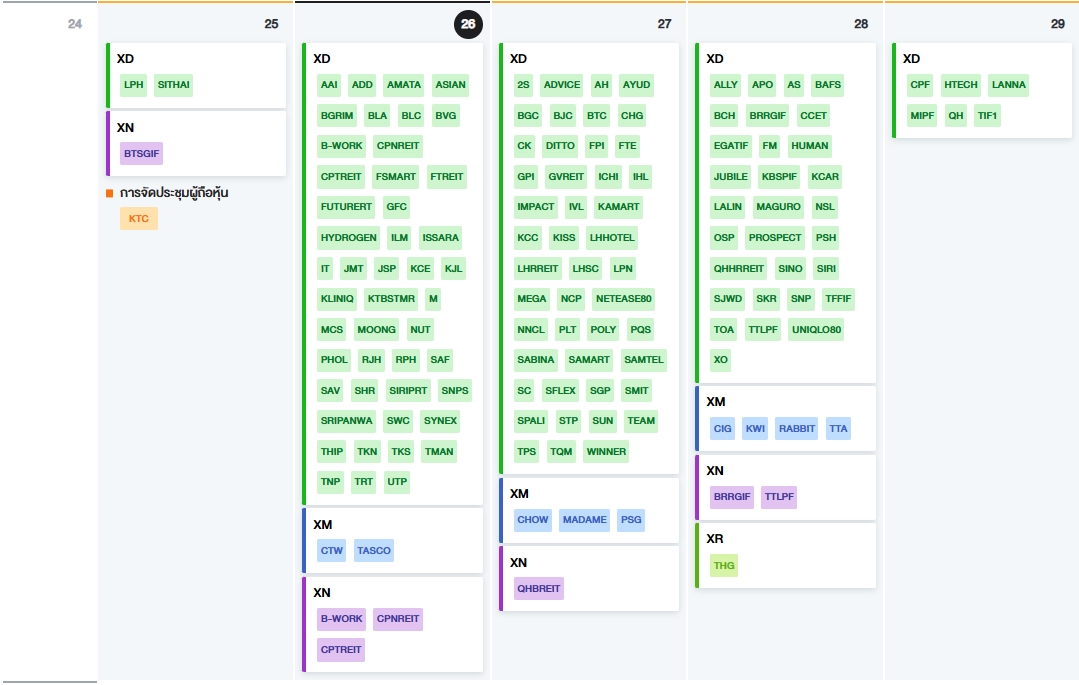Open the blue RABBIT tag under XM
The image size is (1079, 685).
tap(796, 428)
